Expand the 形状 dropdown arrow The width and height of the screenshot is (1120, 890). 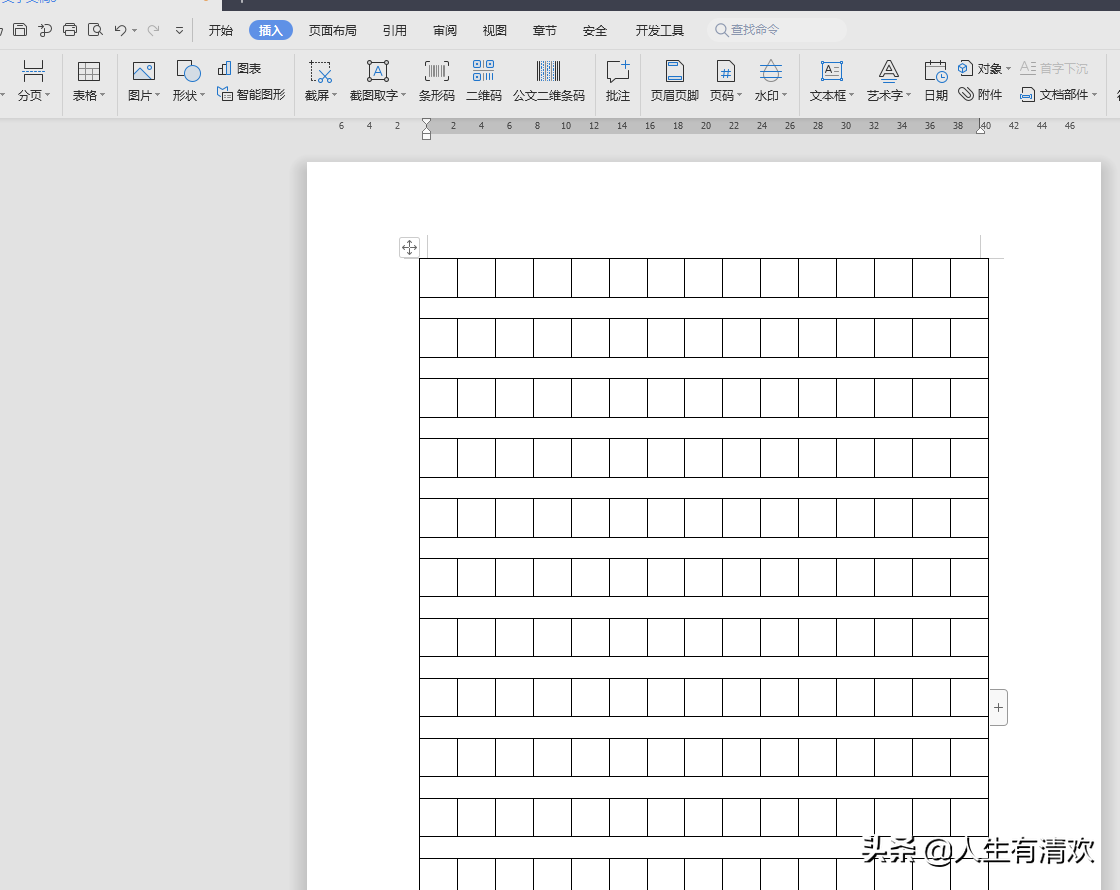203,95
